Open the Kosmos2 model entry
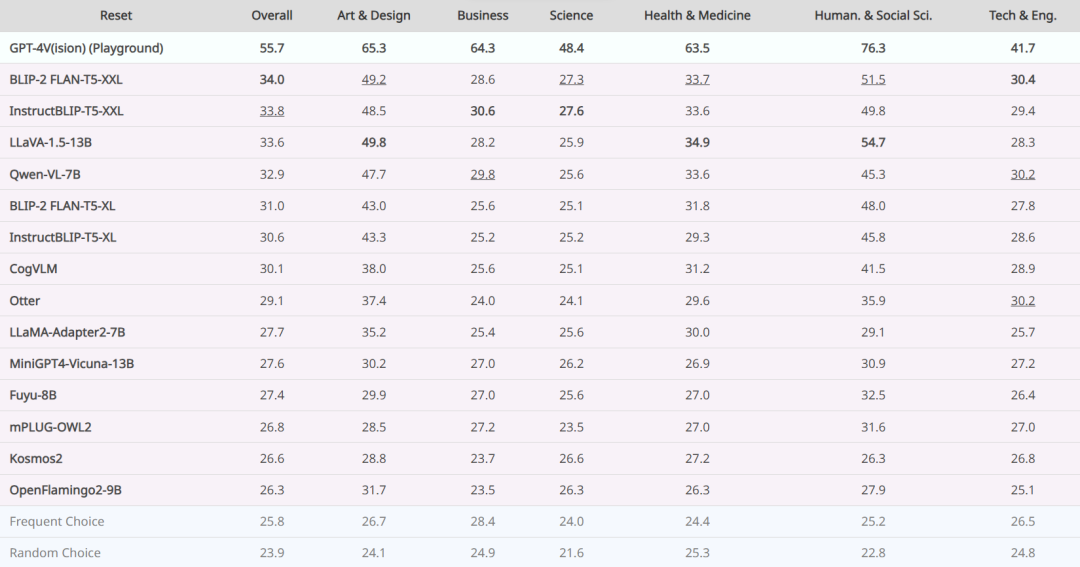1080x567 pixels. 36,458
